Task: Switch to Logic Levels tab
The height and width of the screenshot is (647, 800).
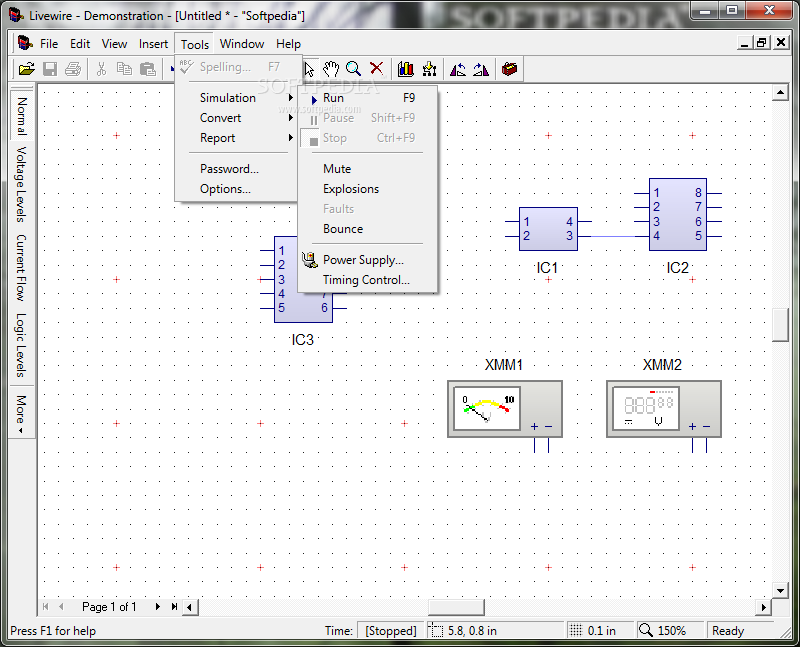Action: pyautogui.click(x=21, y=345)
